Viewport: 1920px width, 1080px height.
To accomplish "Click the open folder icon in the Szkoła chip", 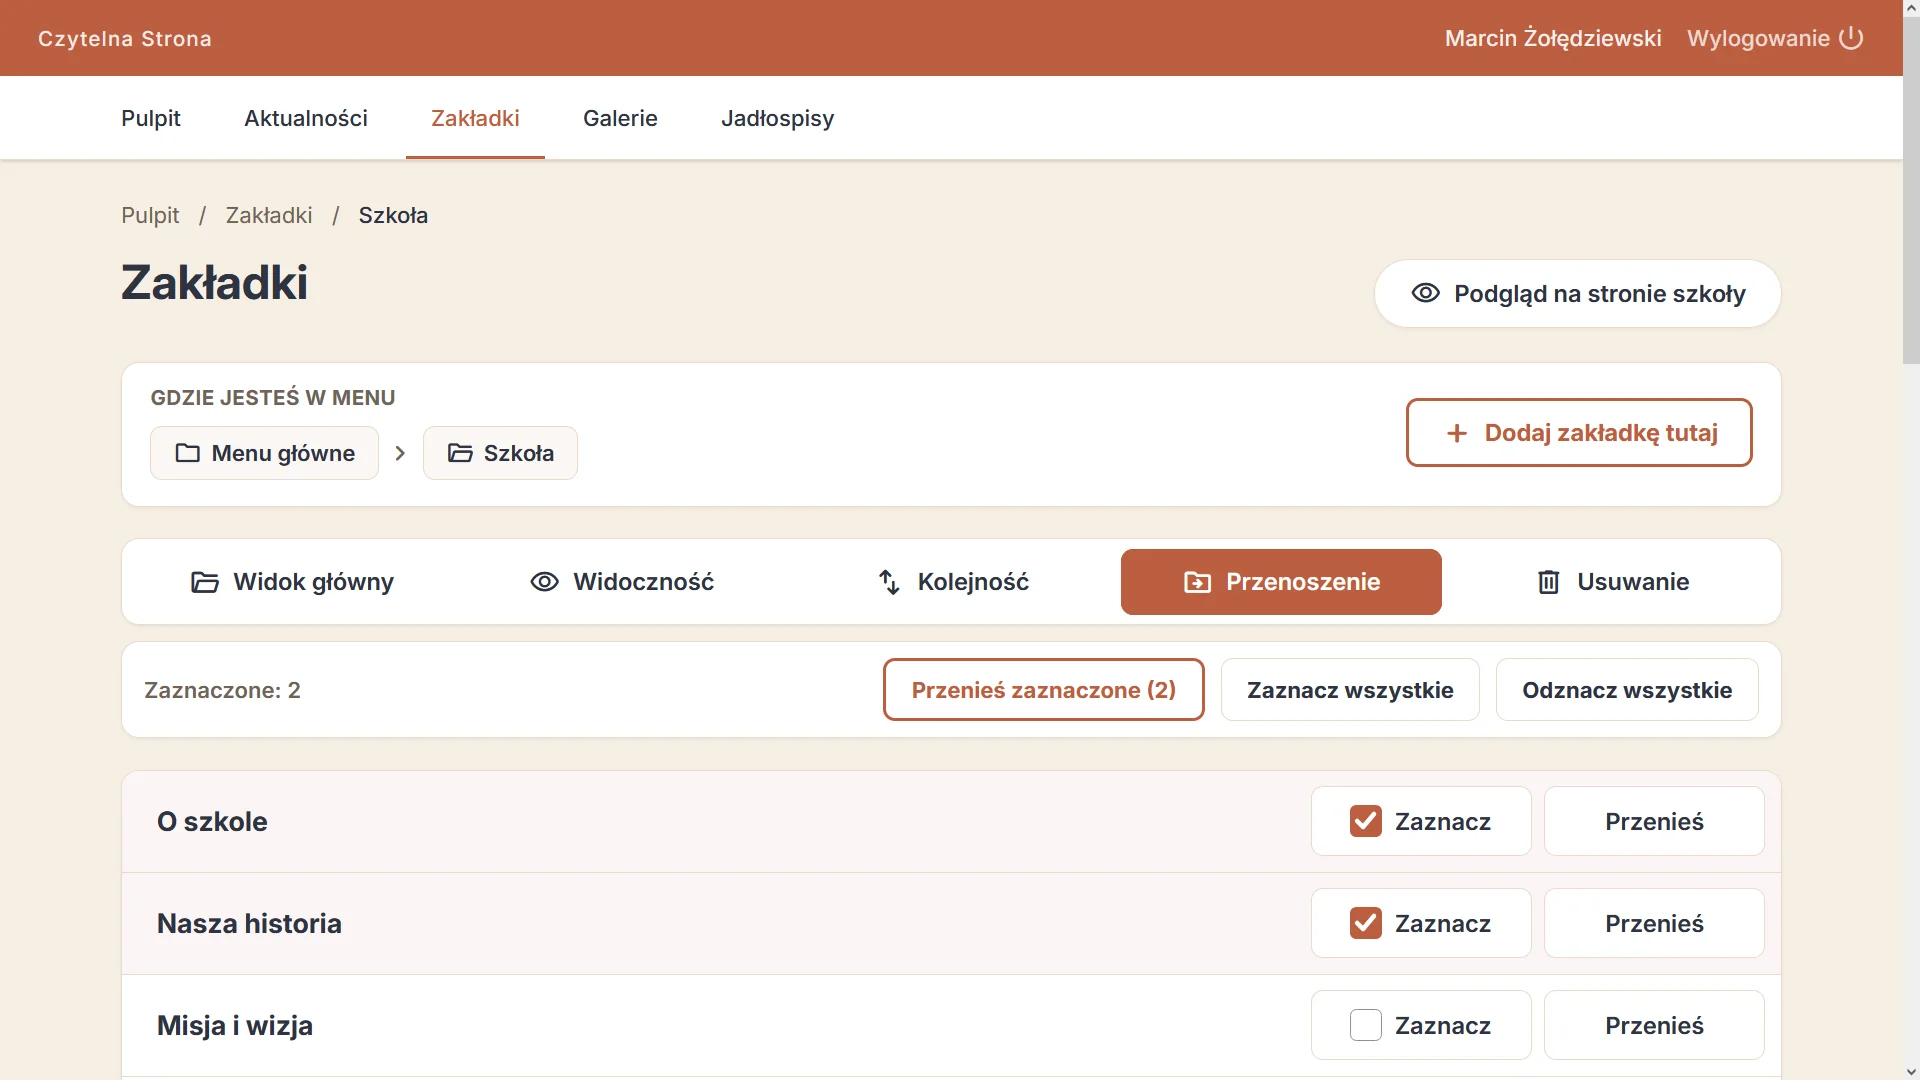I will 460,453.
